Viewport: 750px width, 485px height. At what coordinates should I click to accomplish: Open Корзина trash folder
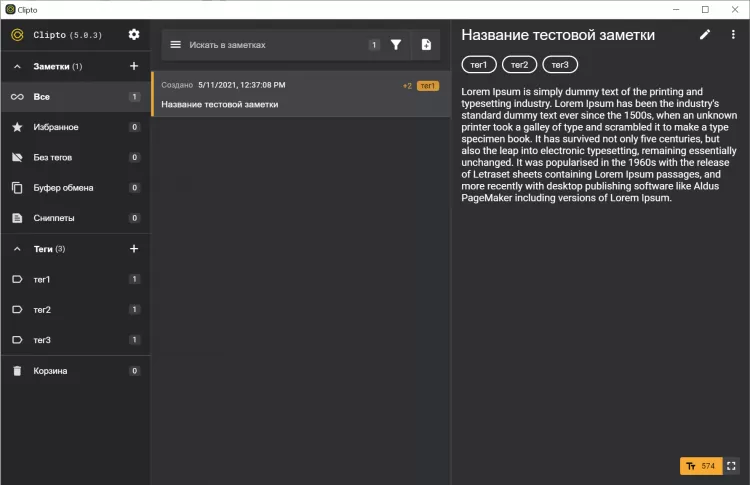click(51, 371)
